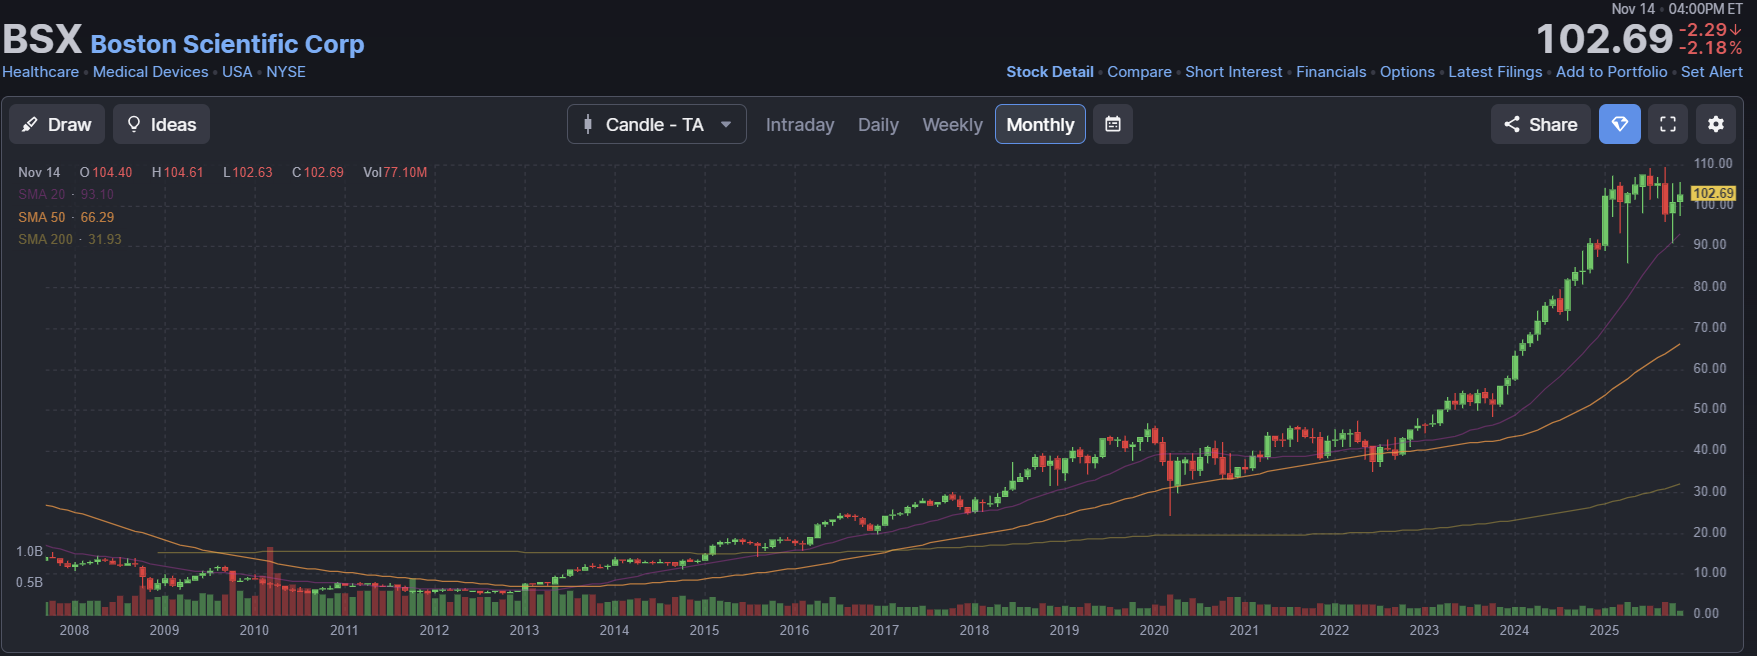Click the 1.0B volume axis label

coord(29,551)
